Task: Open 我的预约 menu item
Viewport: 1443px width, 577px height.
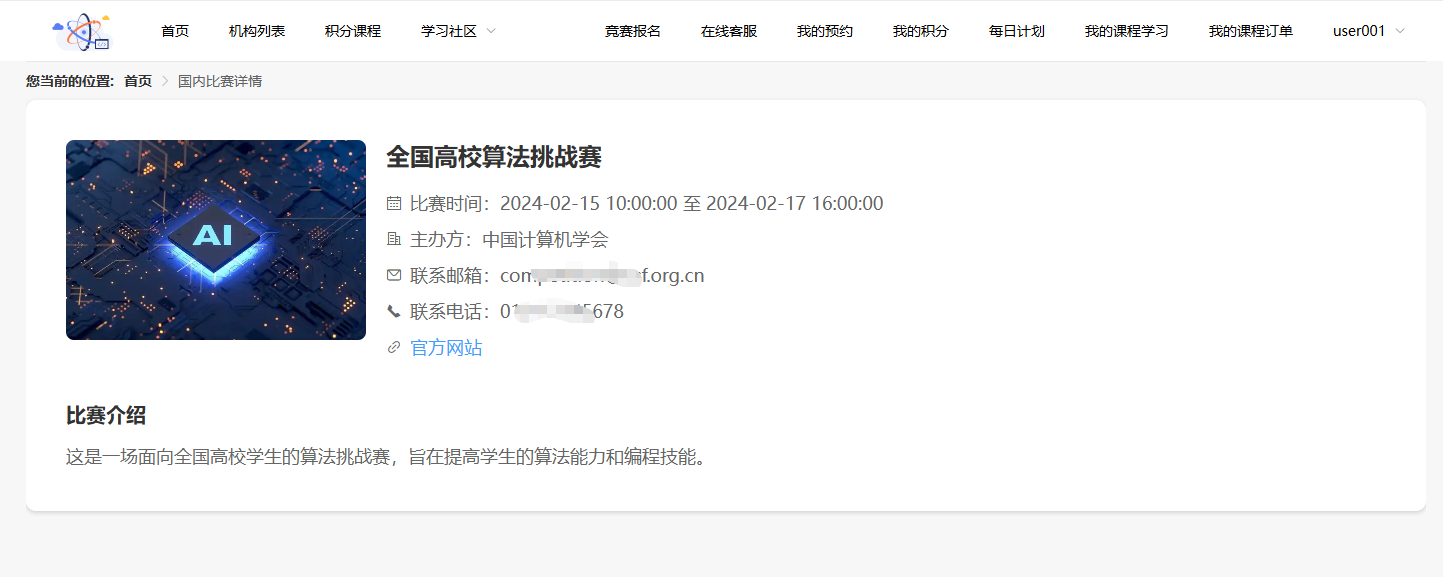Action: point(825,31)
